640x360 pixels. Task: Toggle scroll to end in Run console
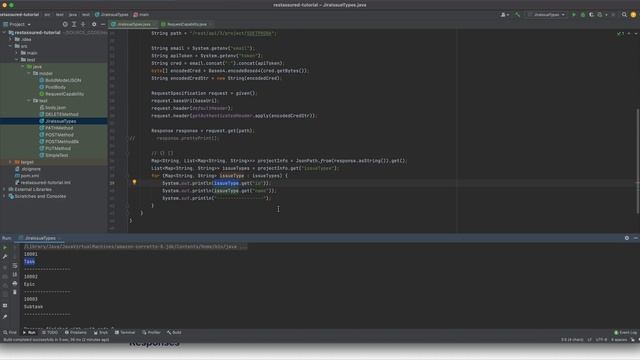(15, 274)
